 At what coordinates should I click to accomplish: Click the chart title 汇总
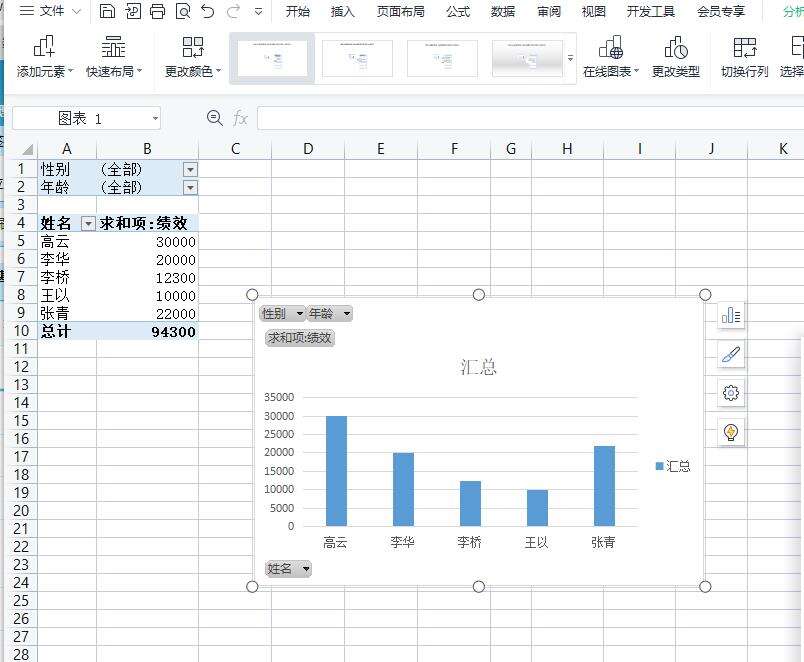478,367
